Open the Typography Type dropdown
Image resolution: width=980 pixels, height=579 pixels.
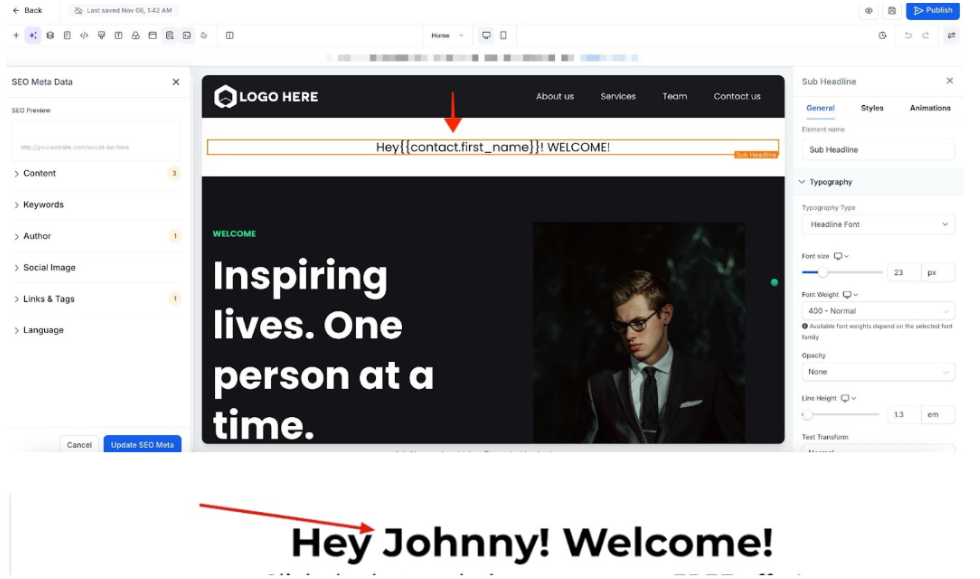(878, 225)
